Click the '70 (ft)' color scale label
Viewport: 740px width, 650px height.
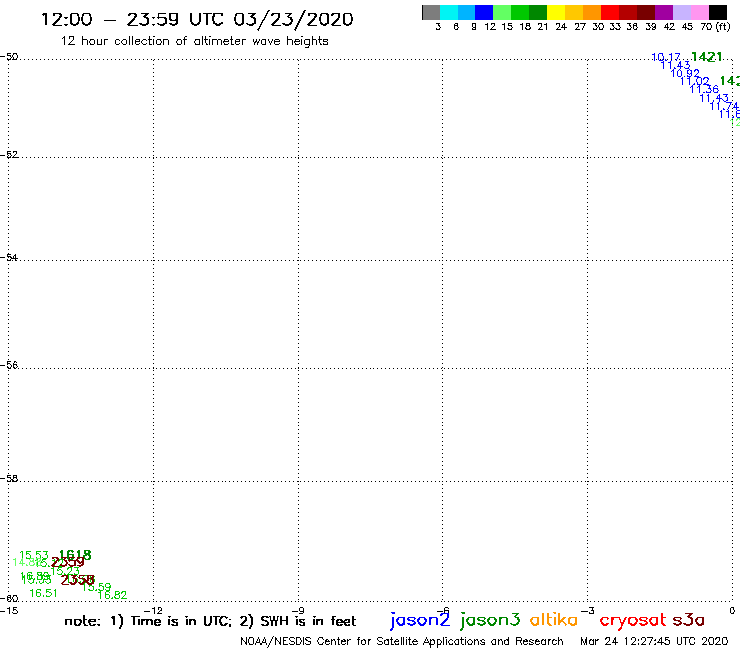tap(715, 27)
